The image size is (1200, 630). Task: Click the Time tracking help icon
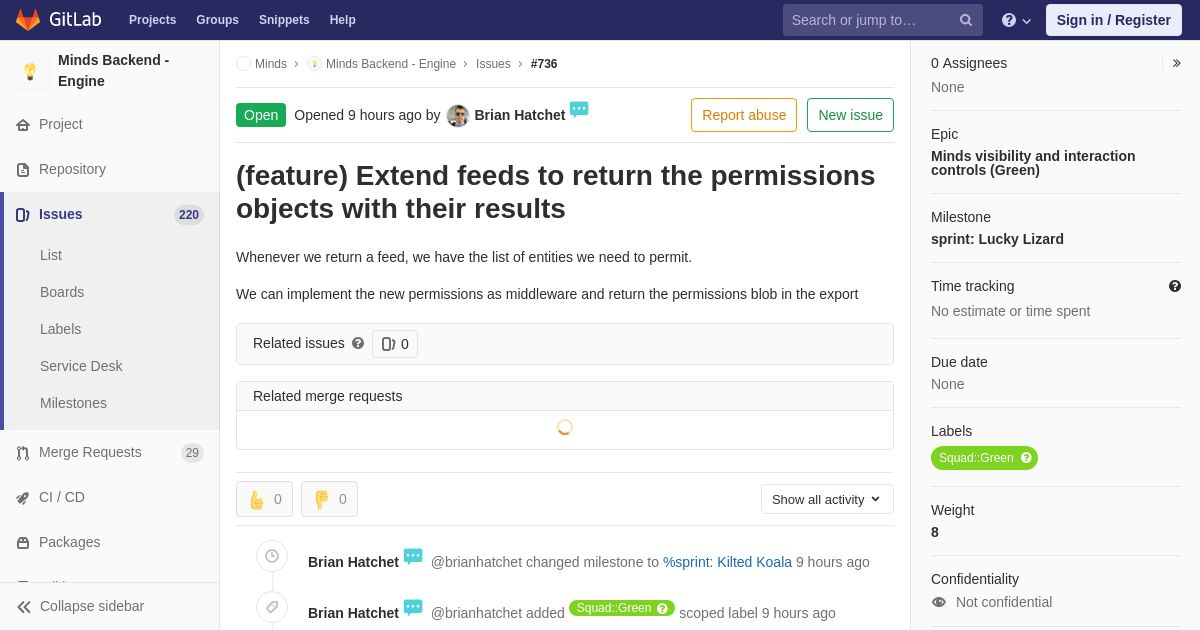point(1175,286)
